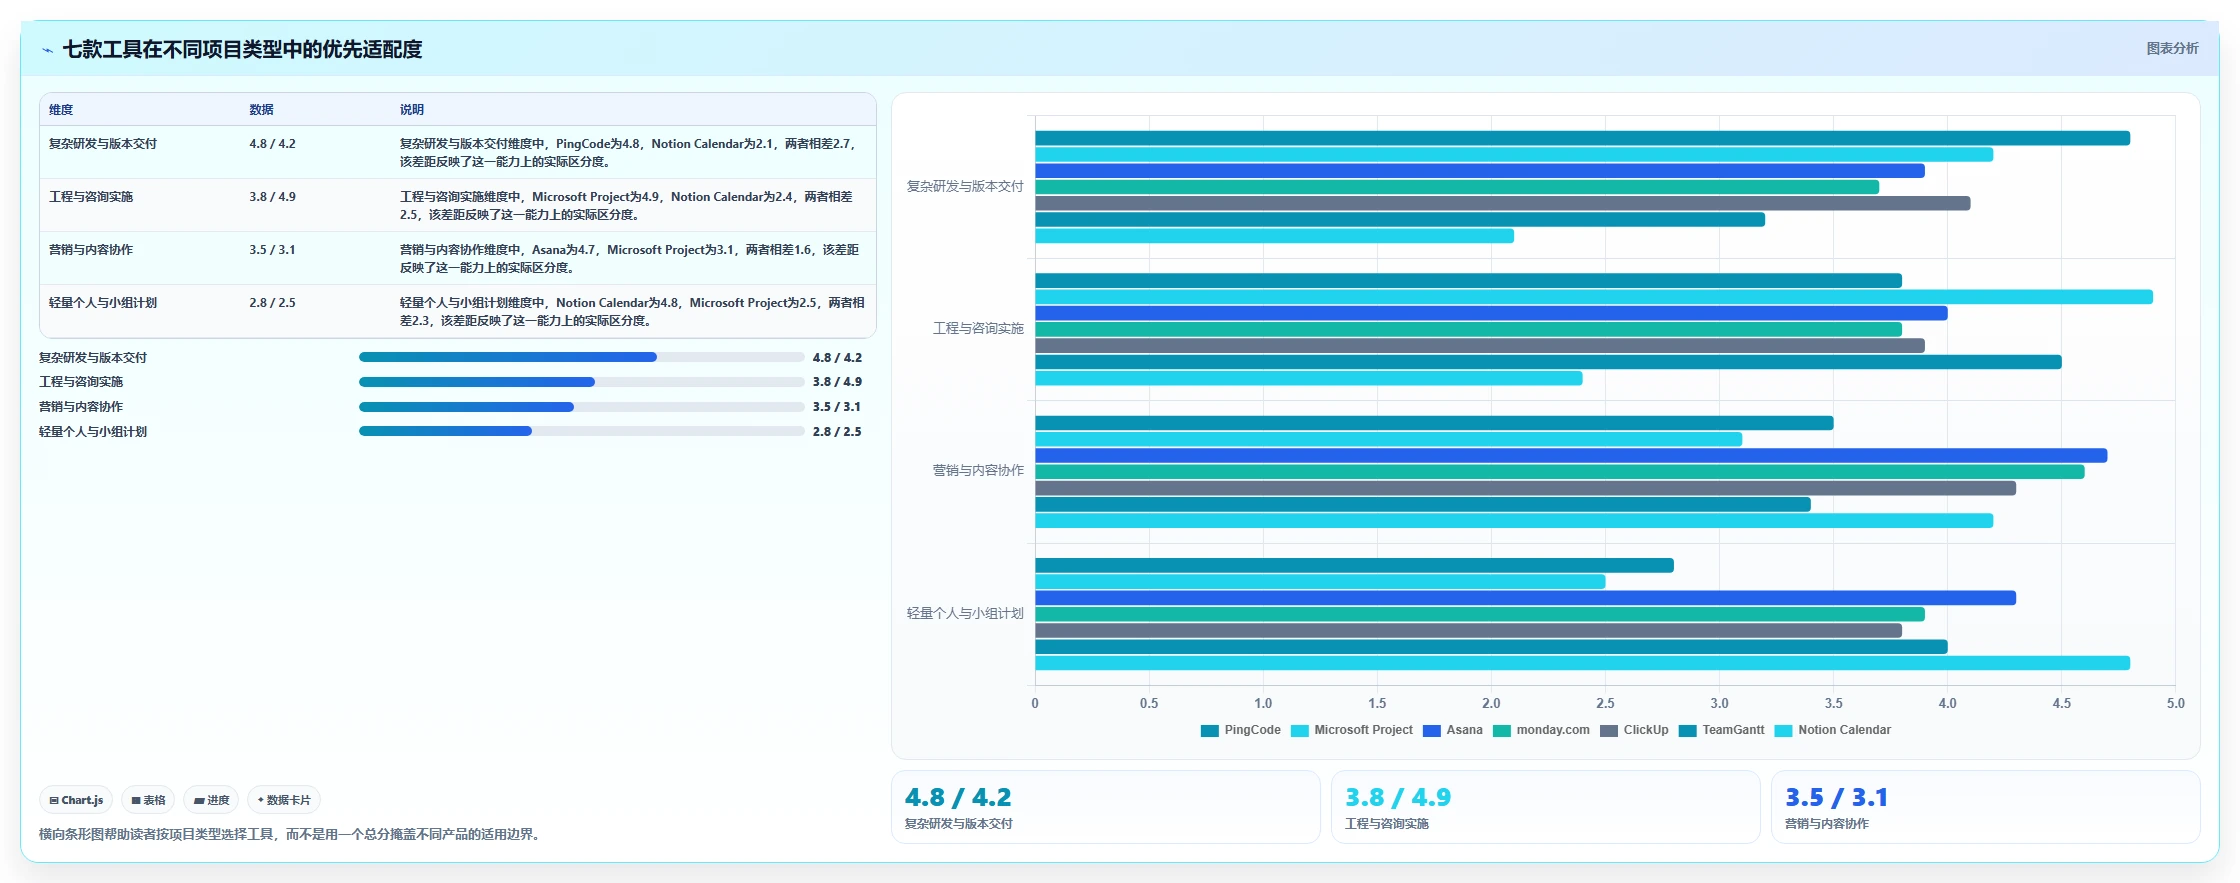Toggle the Microsoft Project legend item
2240x883 pixels.
pyautogui.click(x=1351, y=730)
